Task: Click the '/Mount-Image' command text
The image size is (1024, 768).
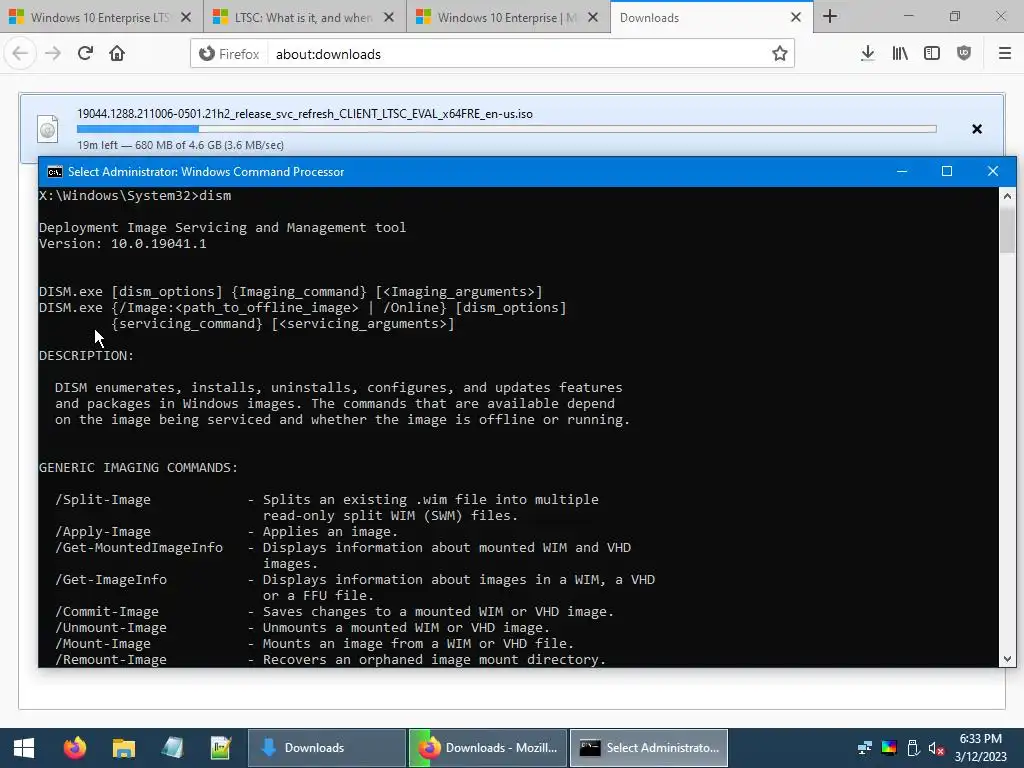Action: tap(103, 643)
